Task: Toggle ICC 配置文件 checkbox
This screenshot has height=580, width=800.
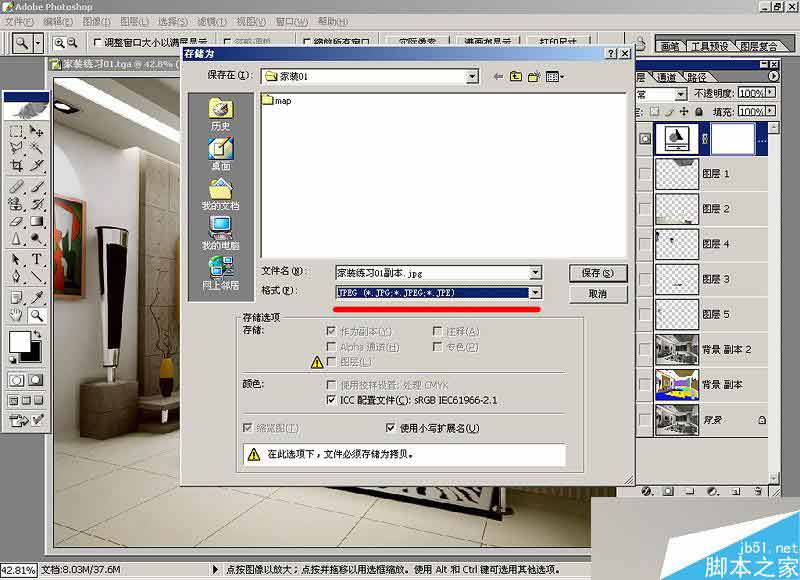Action: tap(331, 399)
